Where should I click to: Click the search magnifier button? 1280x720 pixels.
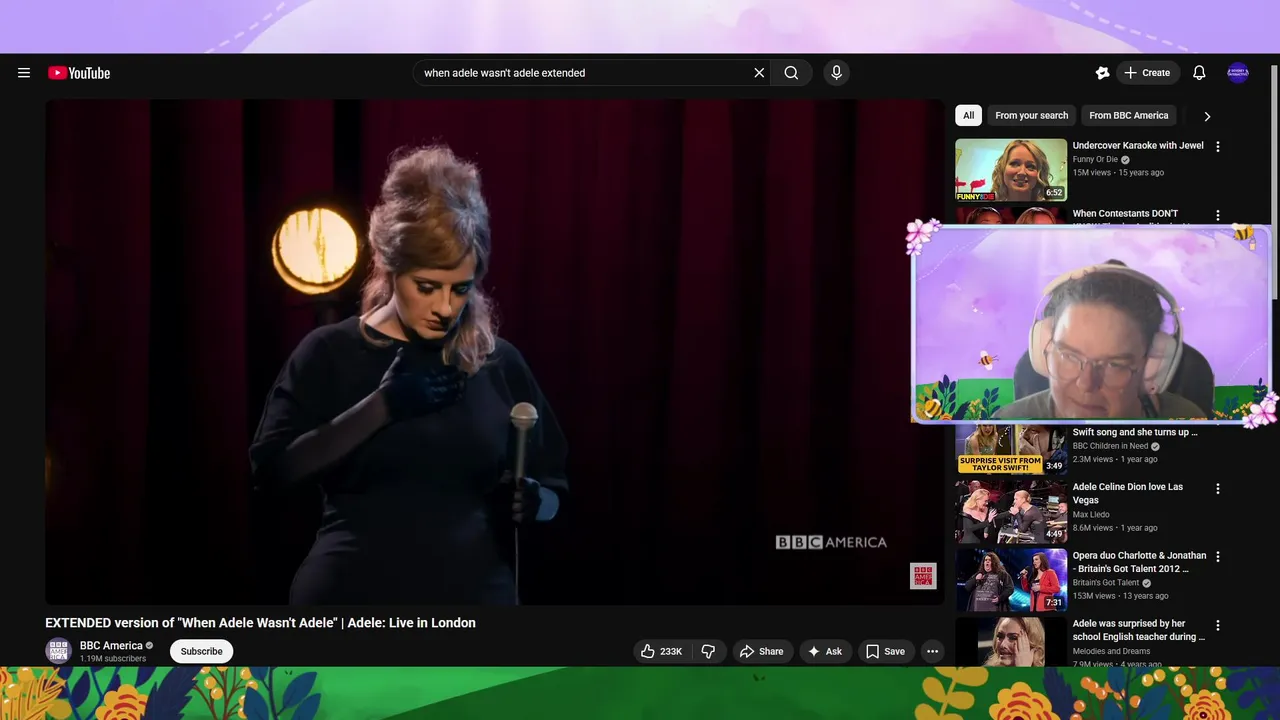pos(791,73)
